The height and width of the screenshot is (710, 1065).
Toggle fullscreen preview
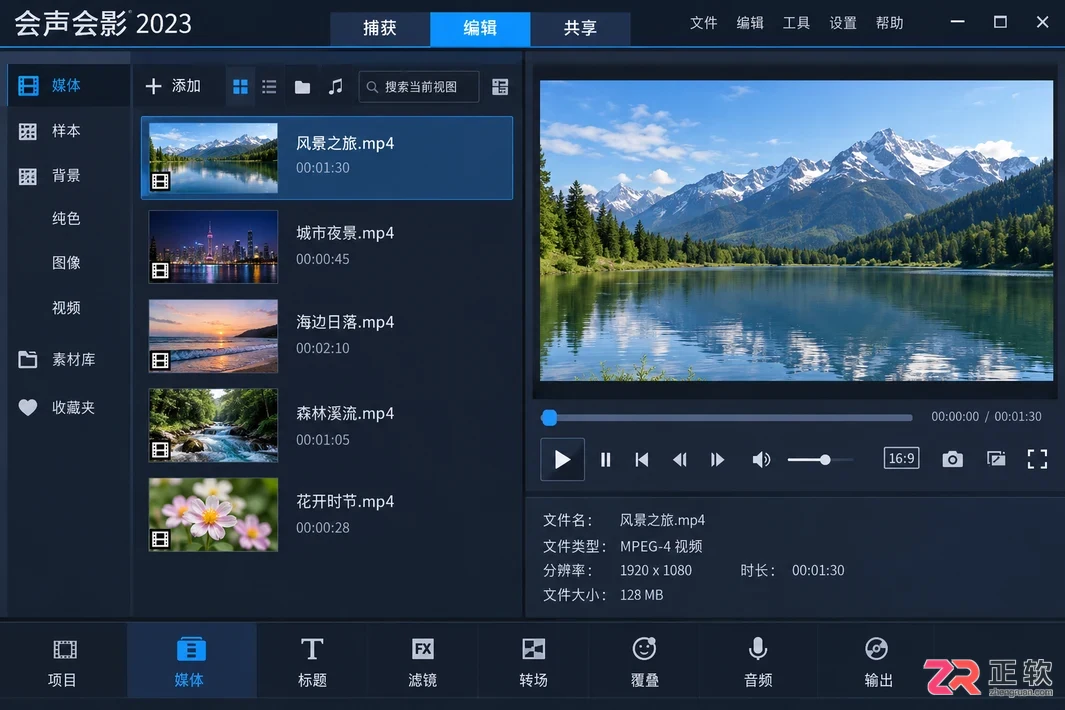point(1037,459)
